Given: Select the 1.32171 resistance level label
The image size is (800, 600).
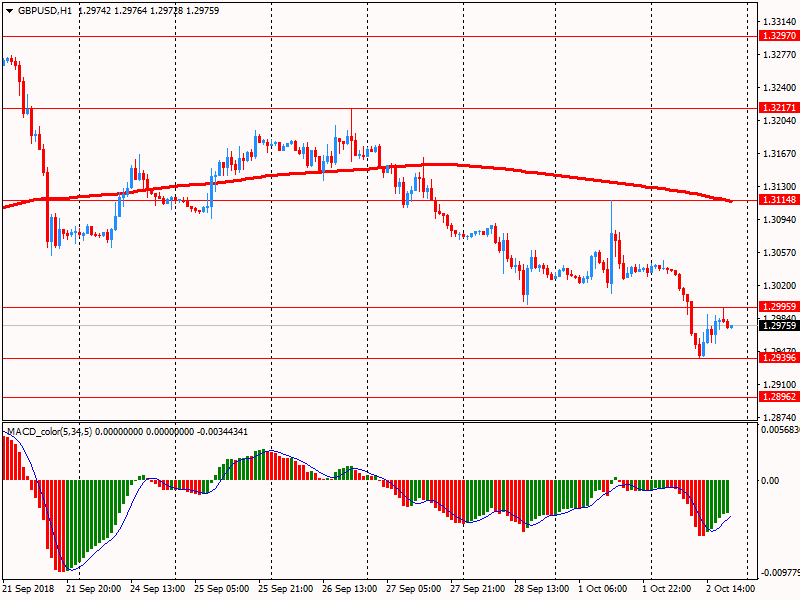Looking at the screenshot, I should 778,107.
